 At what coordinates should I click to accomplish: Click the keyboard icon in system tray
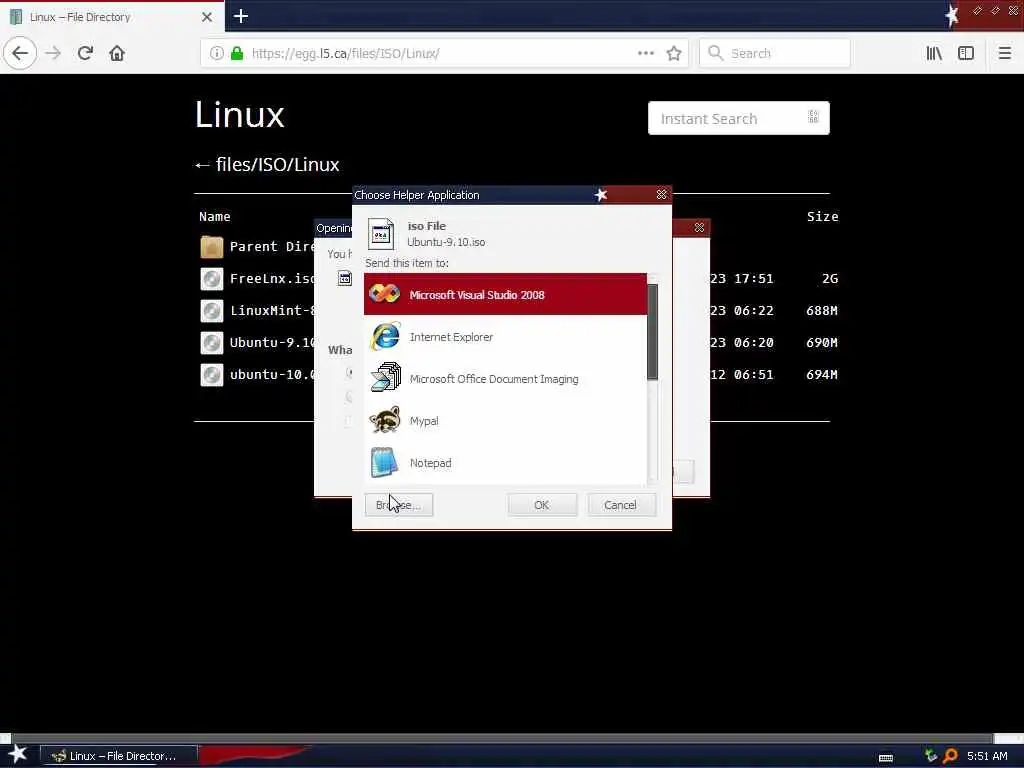click(x=886, y=757)
